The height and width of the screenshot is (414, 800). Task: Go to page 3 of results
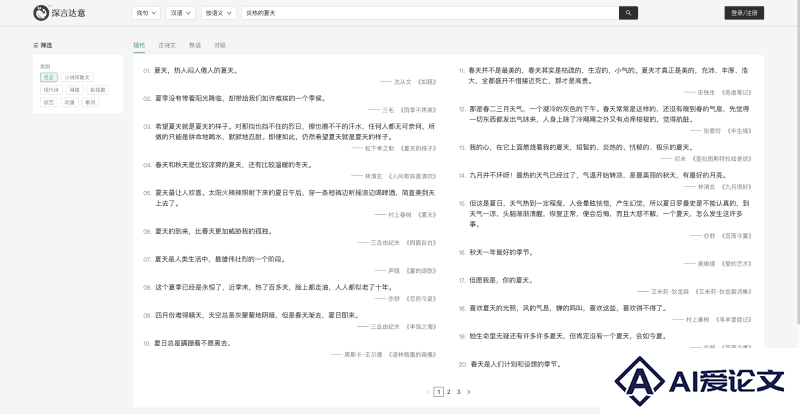[459, 392]
